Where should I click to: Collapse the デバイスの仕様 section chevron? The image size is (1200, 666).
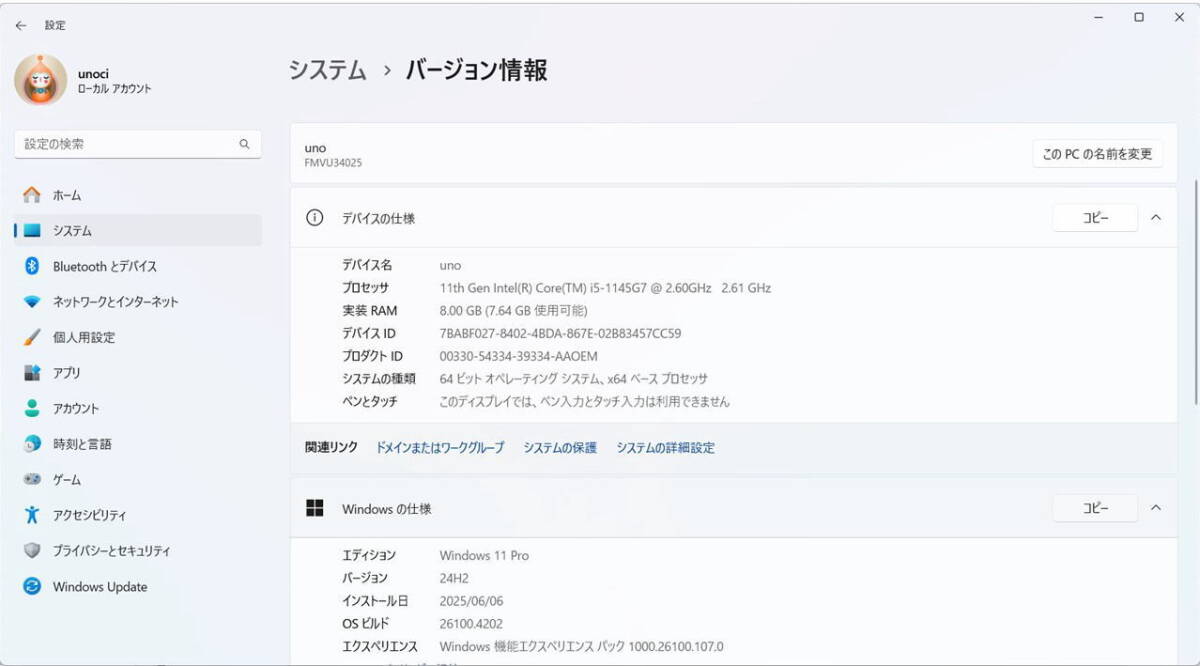coord(1156,217)
